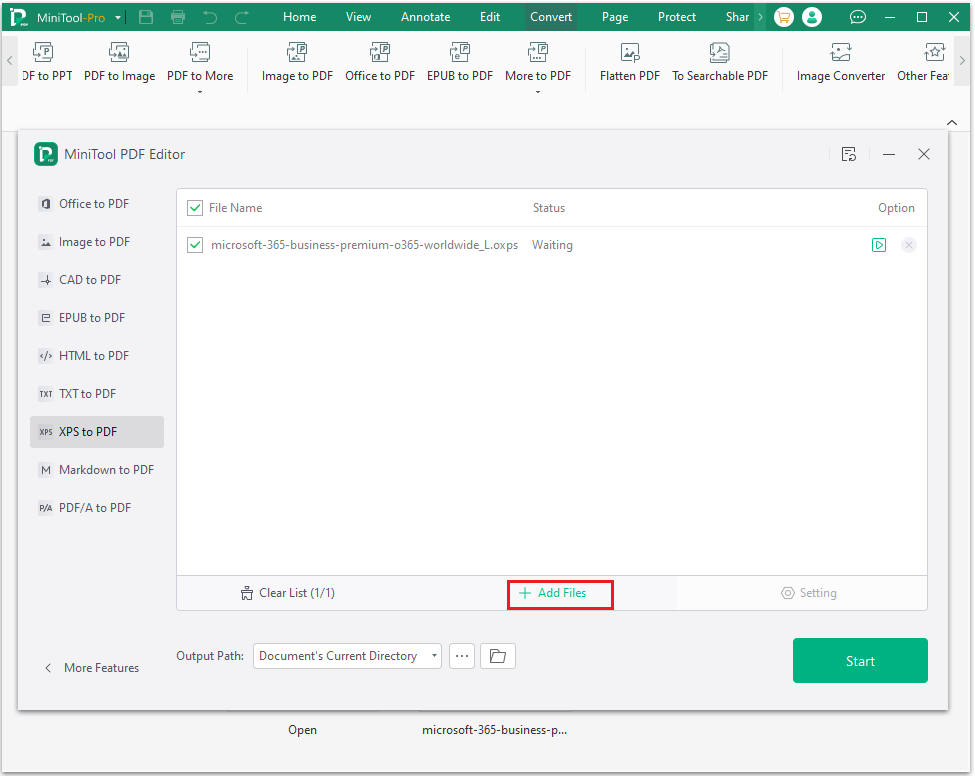Image resolution: width=975 pixels, height=776 pixels.
Task: Click the Start button
Action: click(860, 660)
